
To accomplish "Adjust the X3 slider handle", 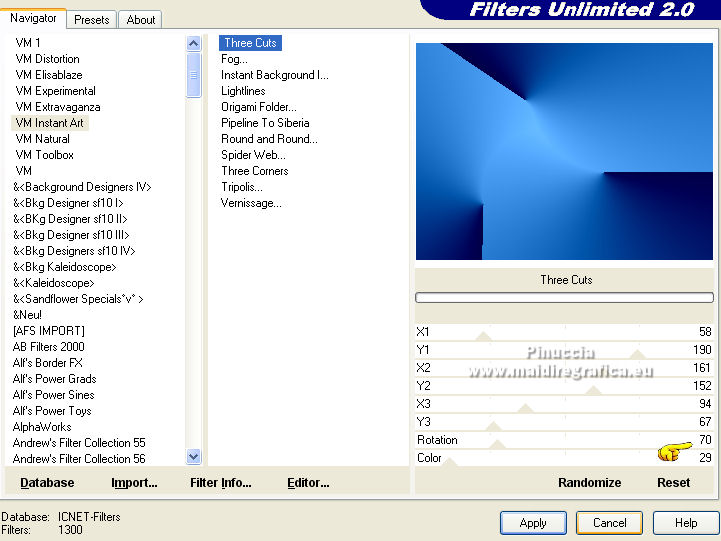I will point(525,409).
